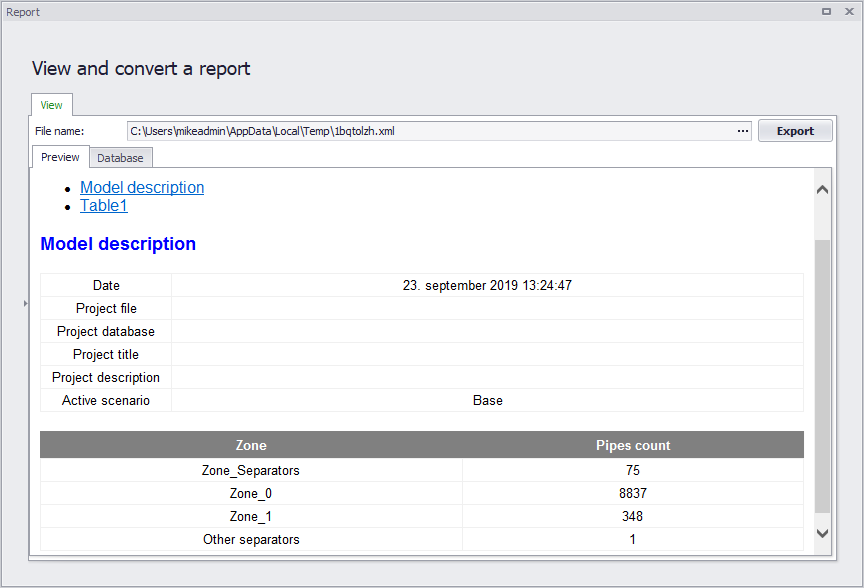Click the vertical scrollbar thumb in preview

822,376
